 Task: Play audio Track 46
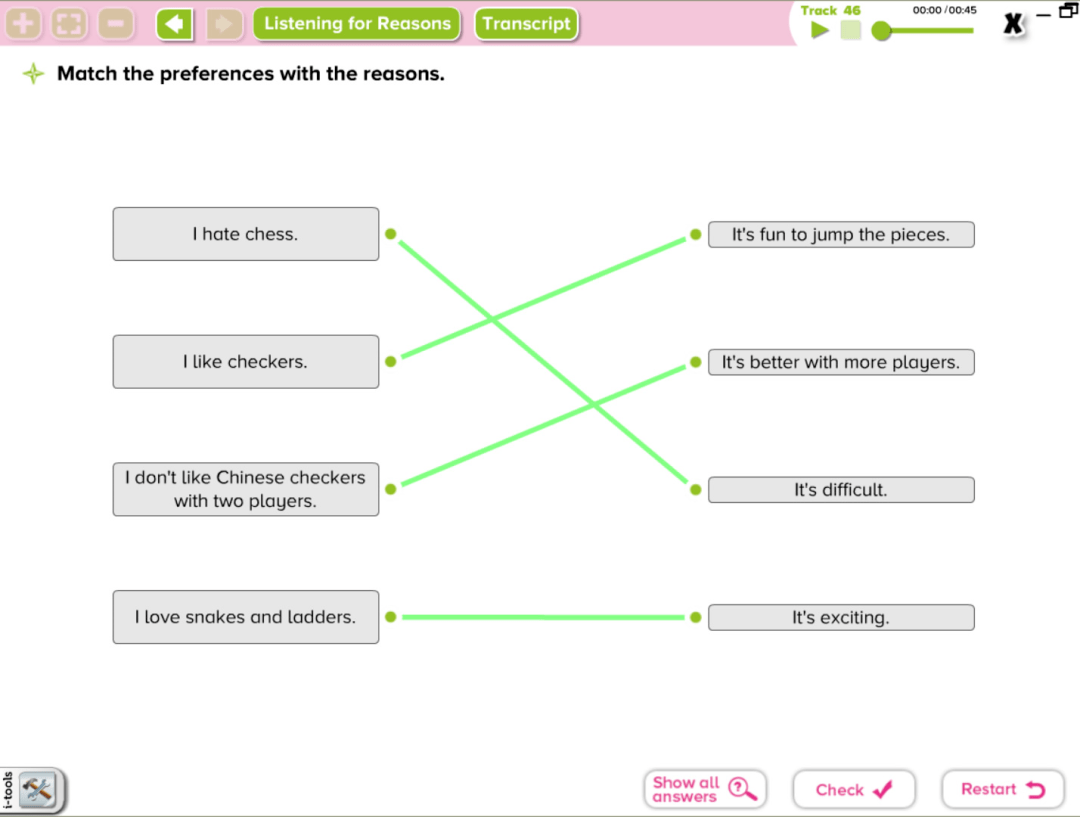coord(820,30)
